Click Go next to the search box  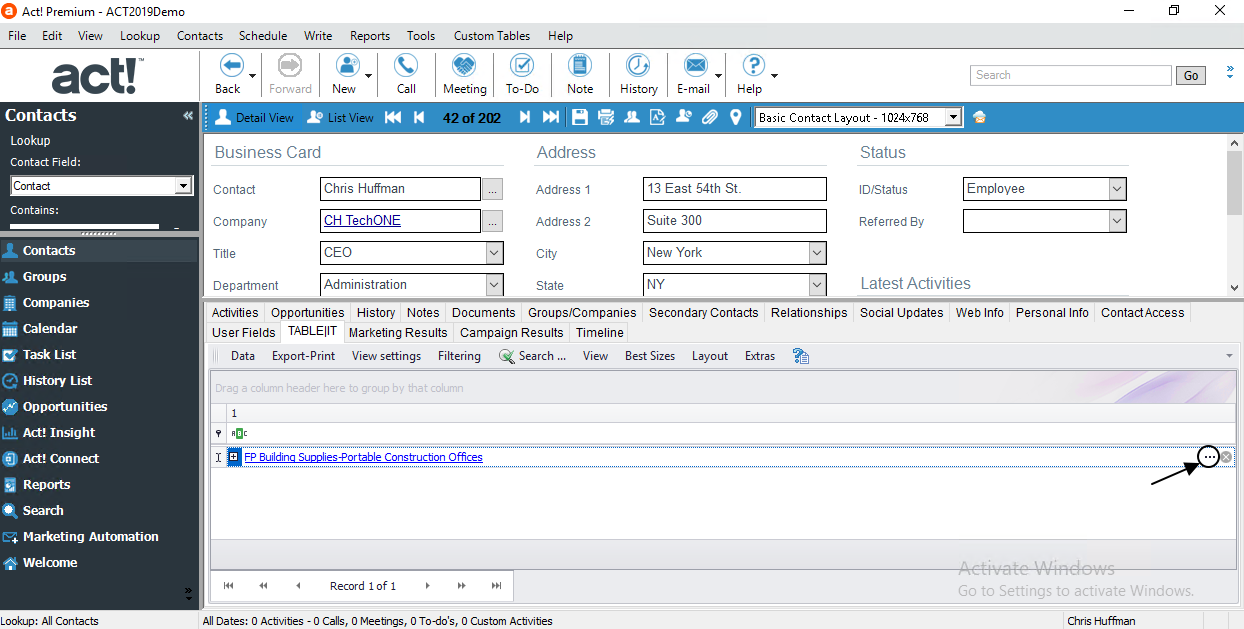[1190, 75]
